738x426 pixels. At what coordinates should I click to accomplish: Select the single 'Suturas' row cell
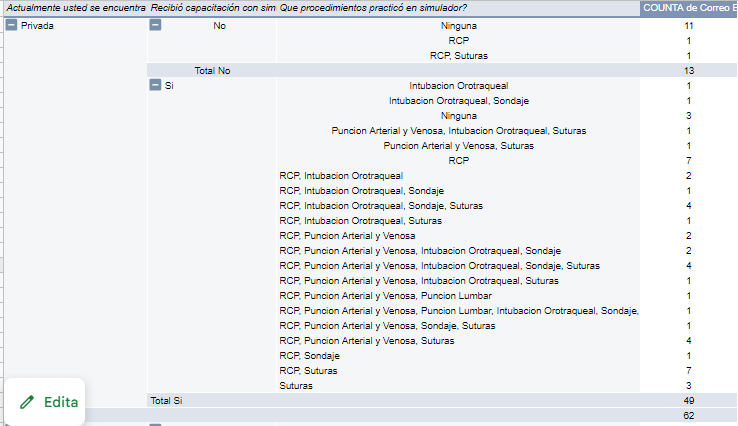pyautogui.click(x=295, y=385)
